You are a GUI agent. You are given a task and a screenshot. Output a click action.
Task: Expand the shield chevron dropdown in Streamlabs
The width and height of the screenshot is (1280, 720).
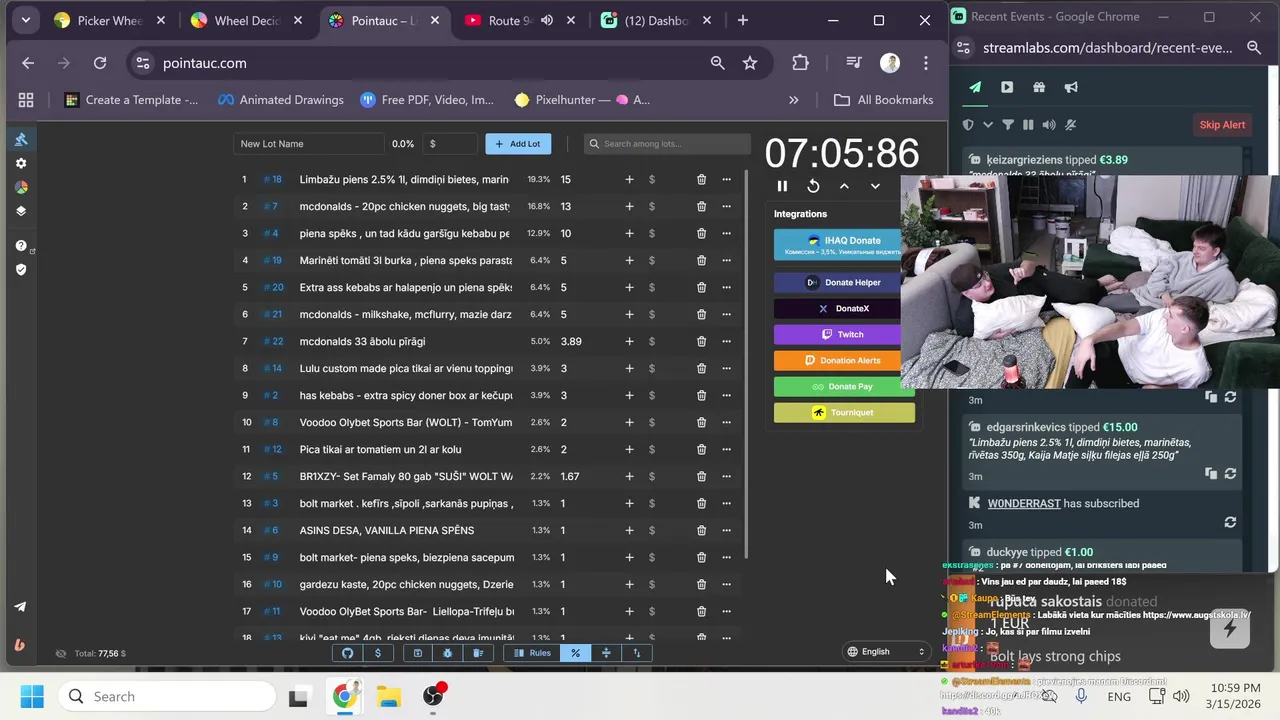click(987, 125)
